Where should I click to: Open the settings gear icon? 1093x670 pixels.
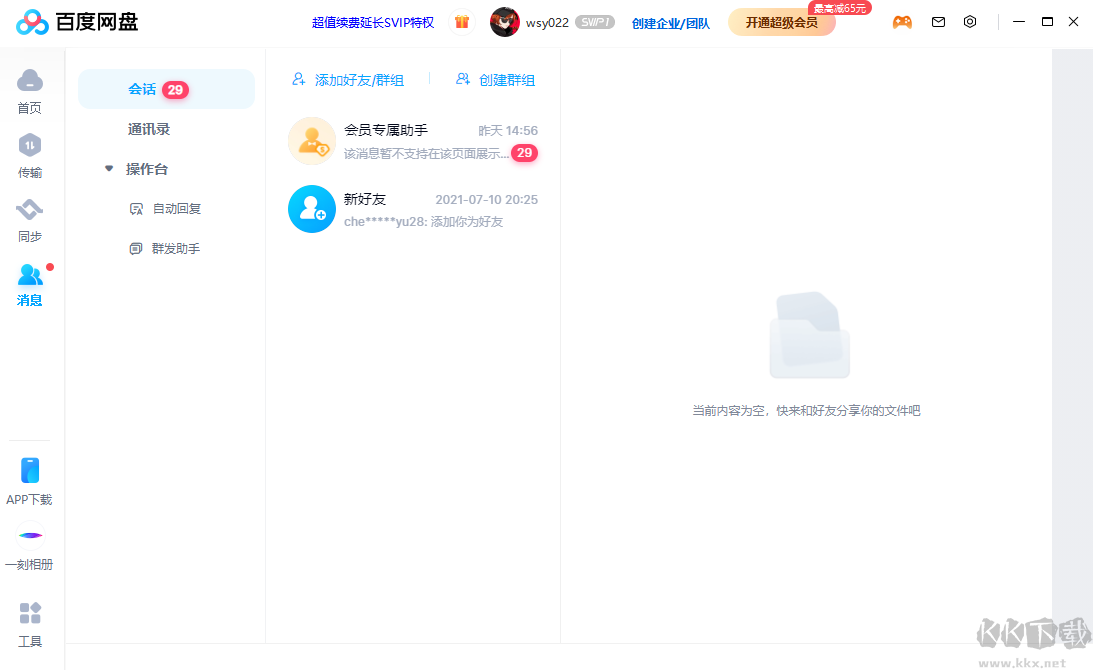point(970,21)
